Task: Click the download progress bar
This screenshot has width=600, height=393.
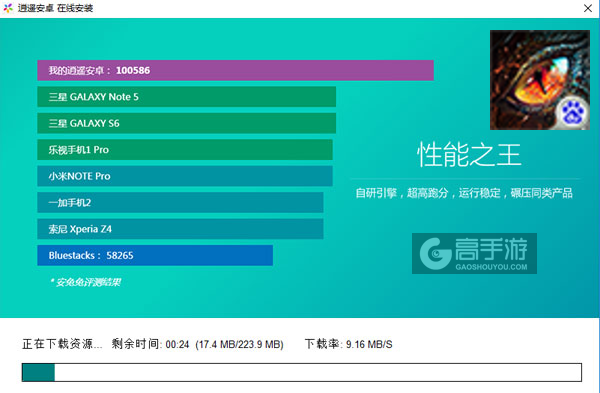Action: coord(302,372)
